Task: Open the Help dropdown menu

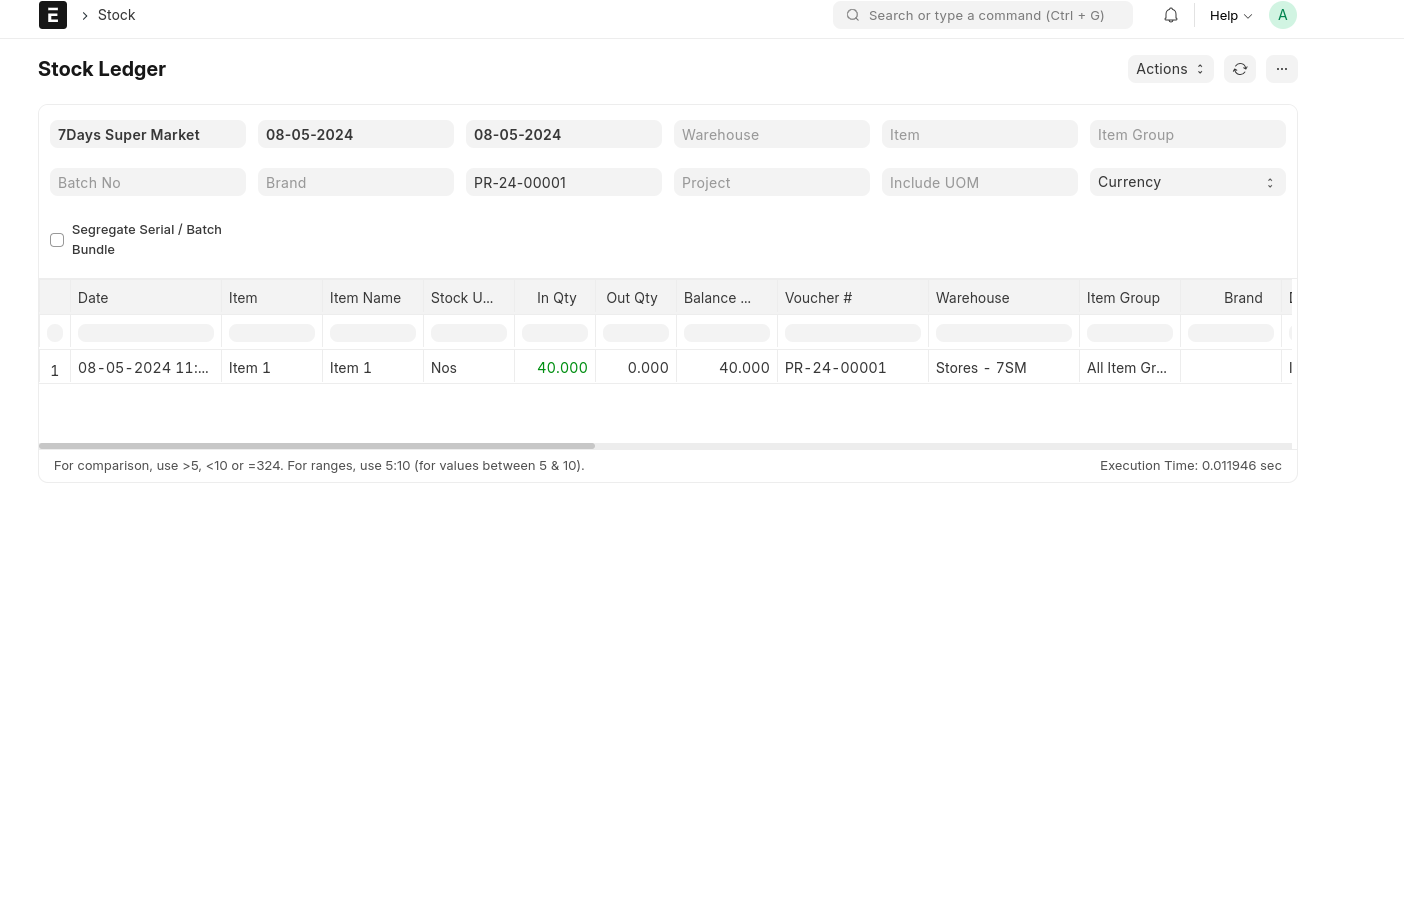Action: [x=1230, y=15]
